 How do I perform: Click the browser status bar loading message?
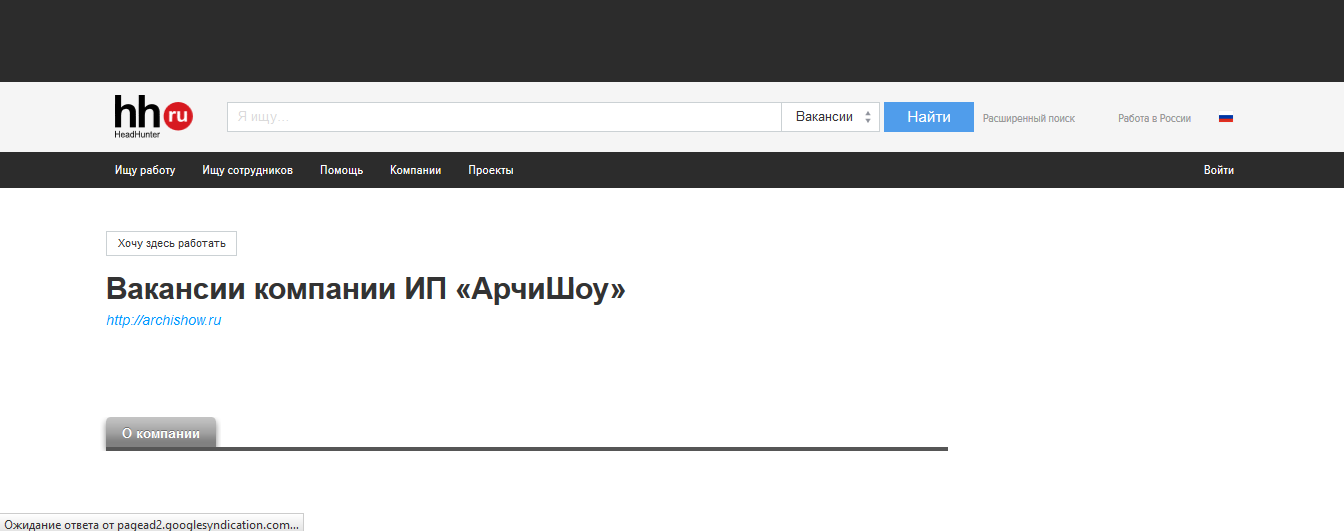pyautogui.click(x=151, y=523)
